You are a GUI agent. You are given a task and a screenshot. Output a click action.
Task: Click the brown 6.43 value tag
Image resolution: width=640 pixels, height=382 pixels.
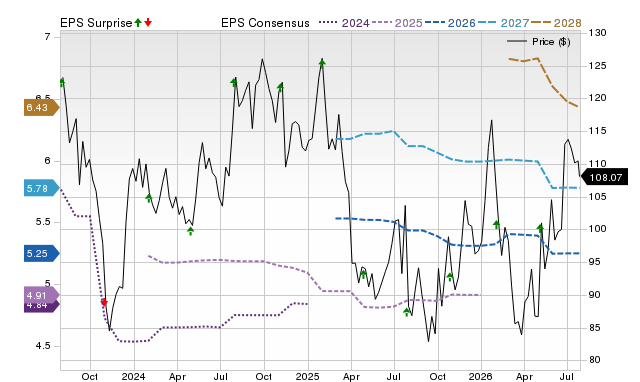[42, 107]
